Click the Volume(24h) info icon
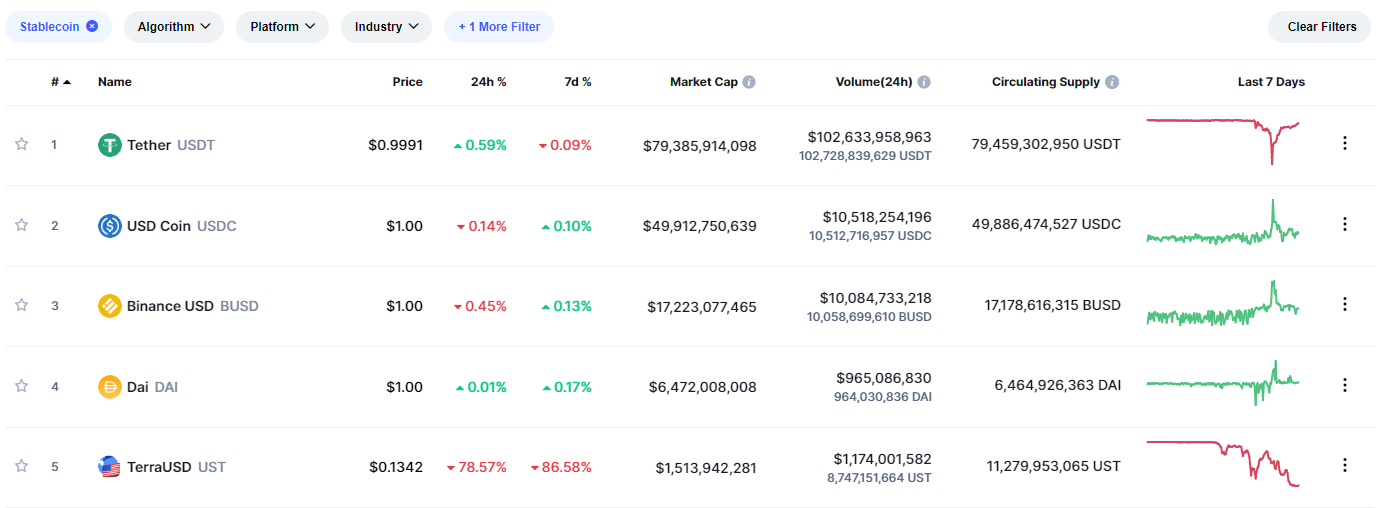Screen dimensions: 1378x508 tap(924, 82)
